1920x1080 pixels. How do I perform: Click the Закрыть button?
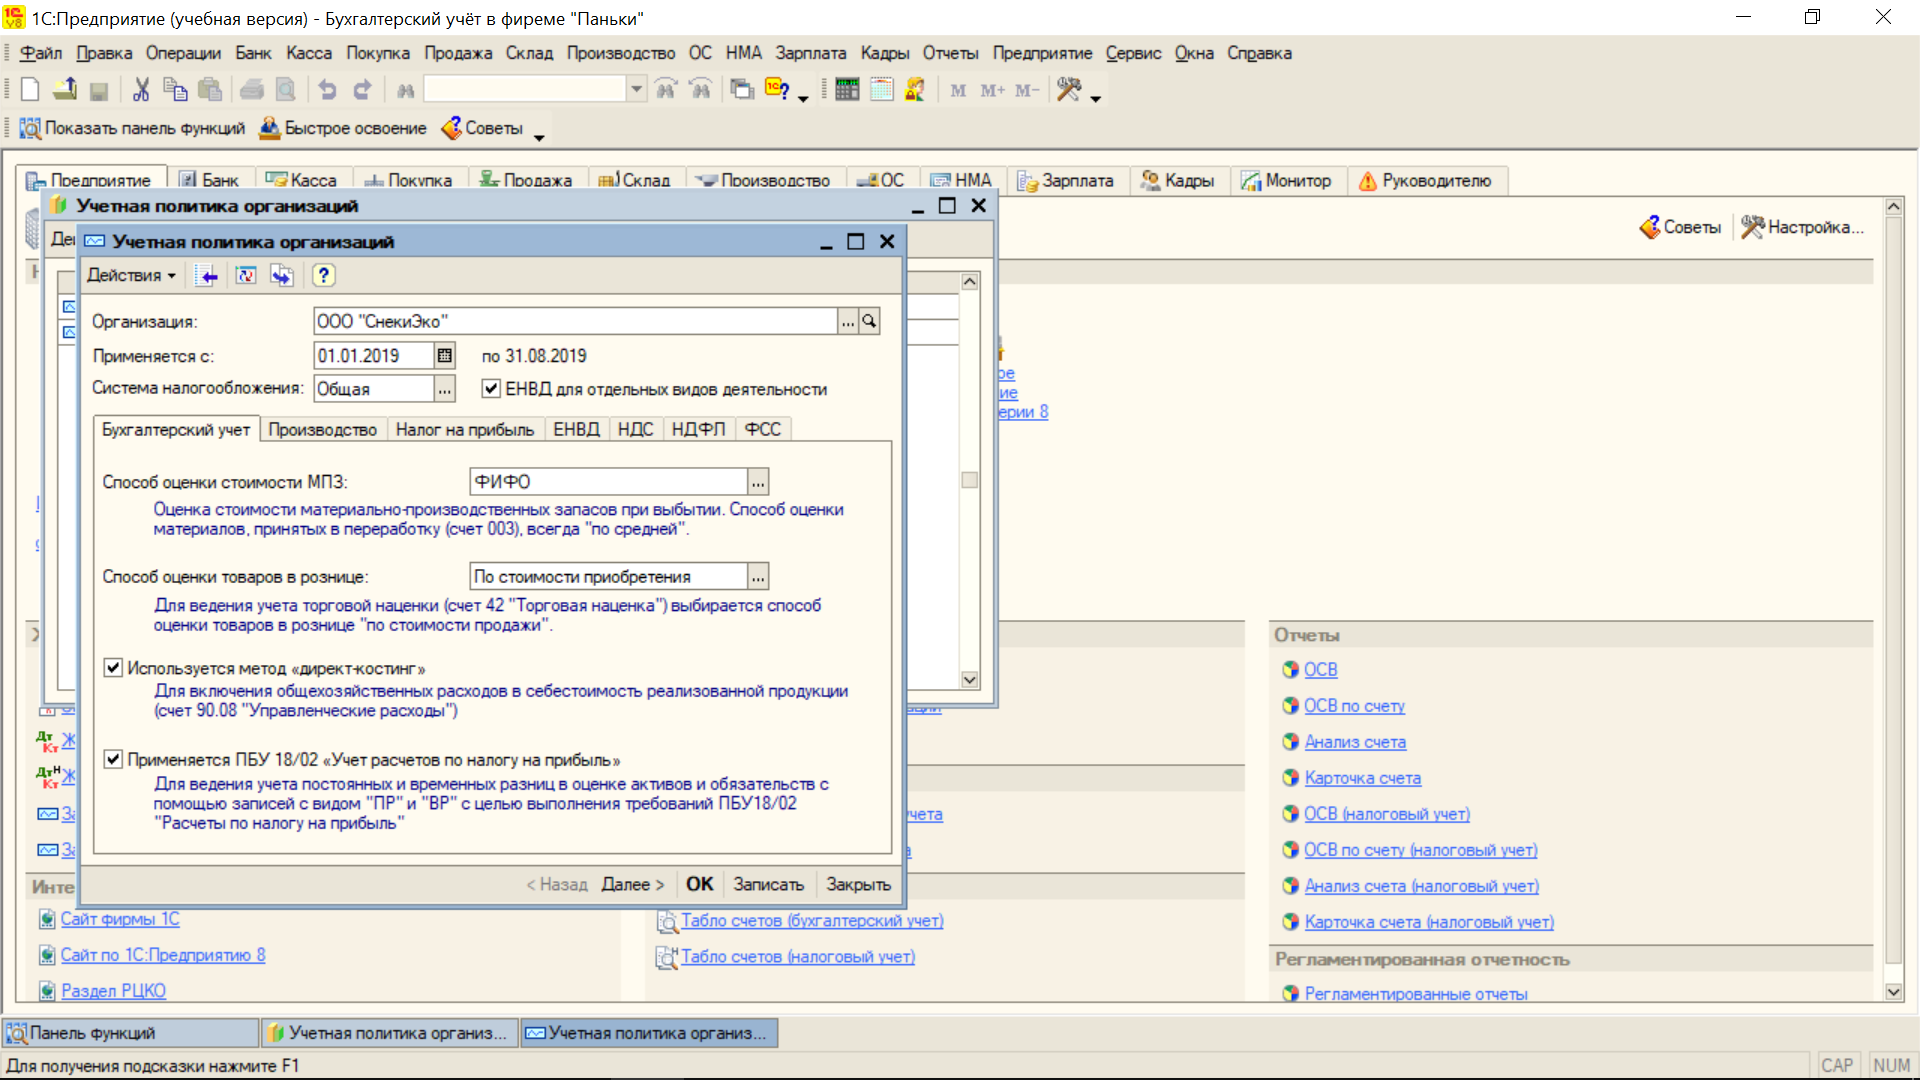(858, 885)
